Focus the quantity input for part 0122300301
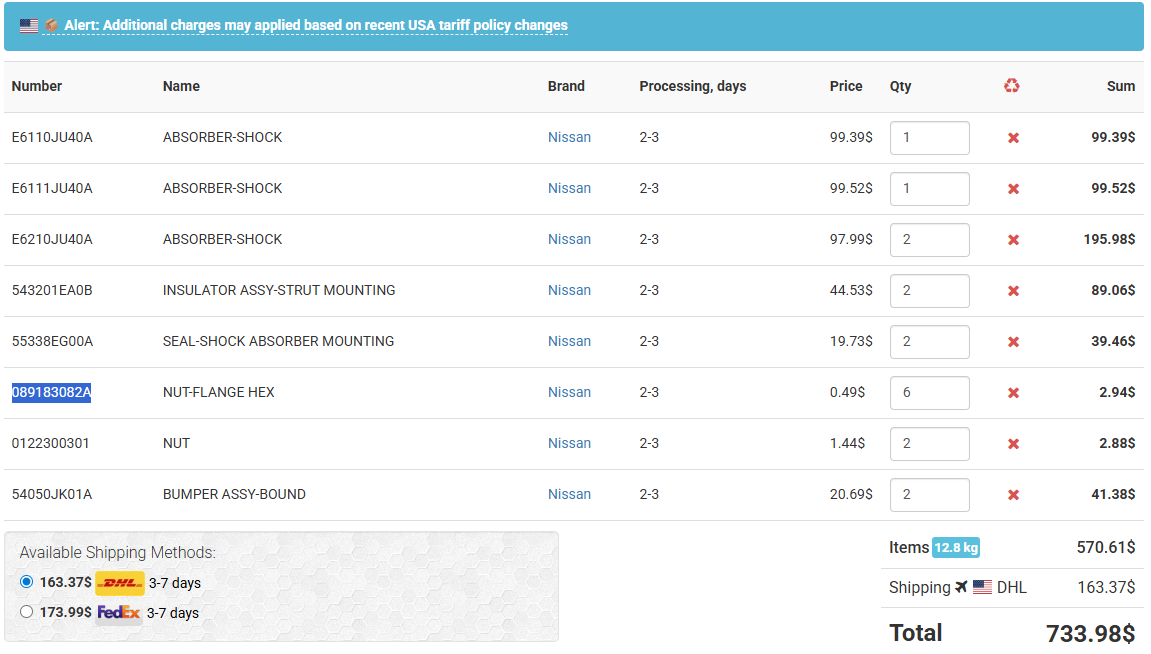The image size is (1151, 654). click(929, 444)
